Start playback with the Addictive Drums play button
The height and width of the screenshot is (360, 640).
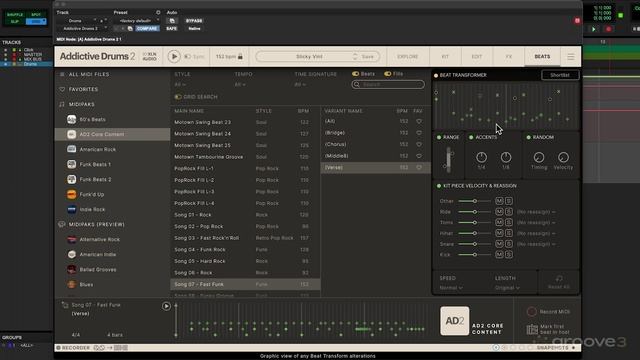pos(174,56)
